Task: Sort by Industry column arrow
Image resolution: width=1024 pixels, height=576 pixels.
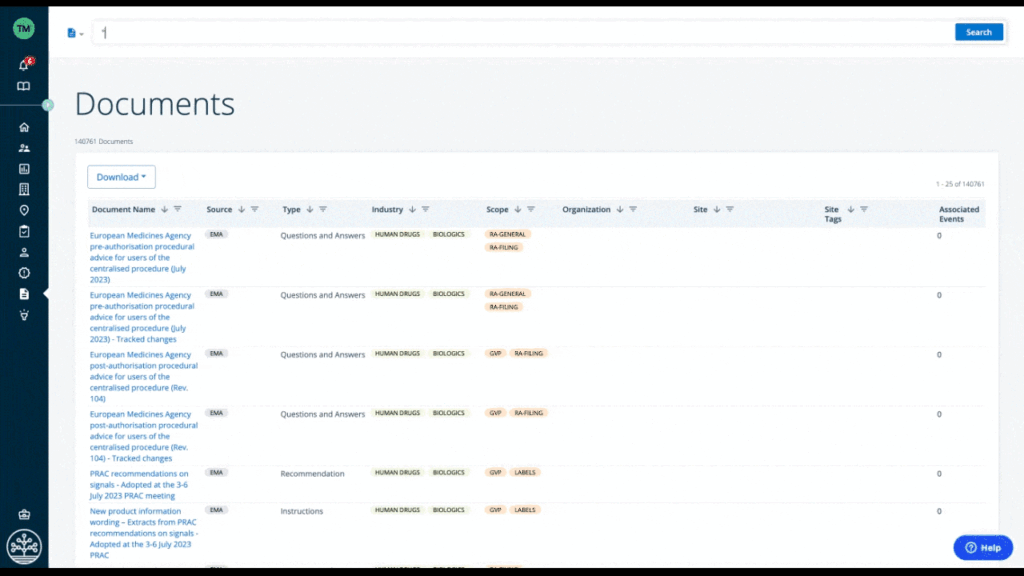Action: pos(412,210)
